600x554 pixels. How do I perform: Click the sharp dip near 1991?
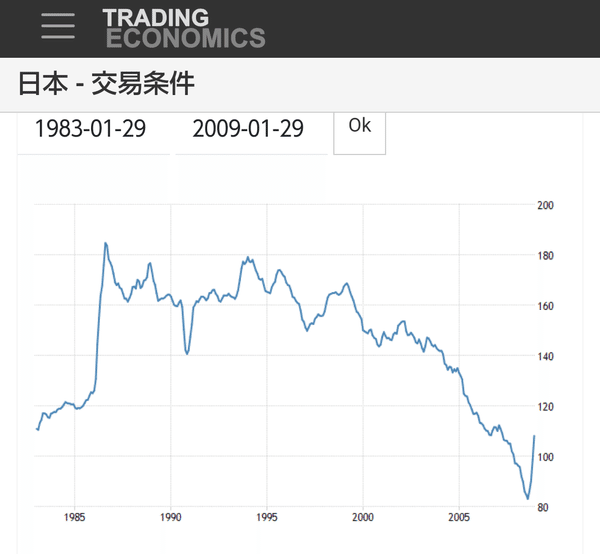[x=187, y=354]
